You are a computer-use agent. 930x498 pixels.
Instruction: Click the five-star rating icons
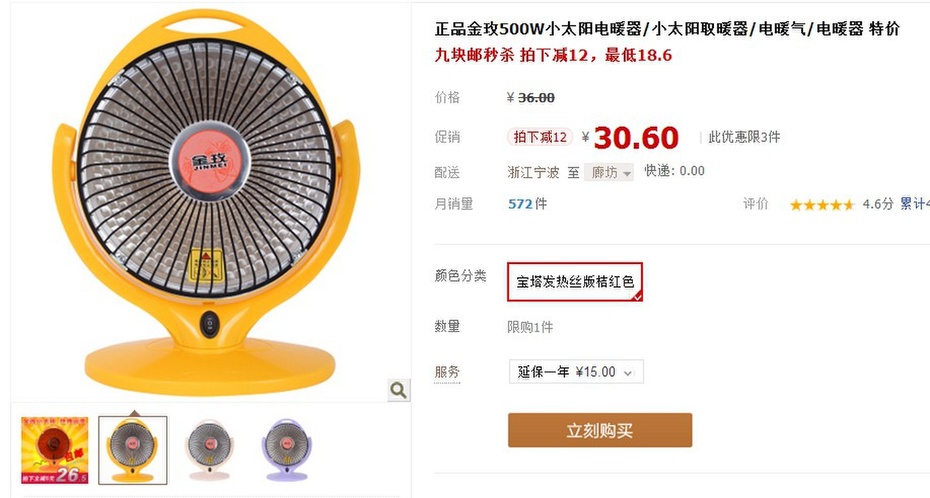(x=821, y=205)
